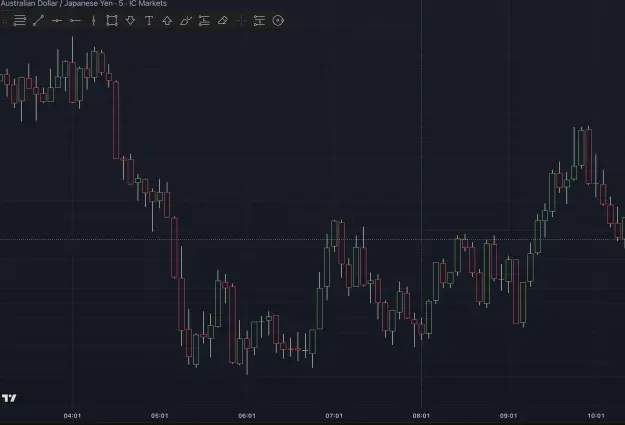This screenshot has width=625, height=425.
Task: Click the circular target icon in toolbar
Action: (278, 21)
